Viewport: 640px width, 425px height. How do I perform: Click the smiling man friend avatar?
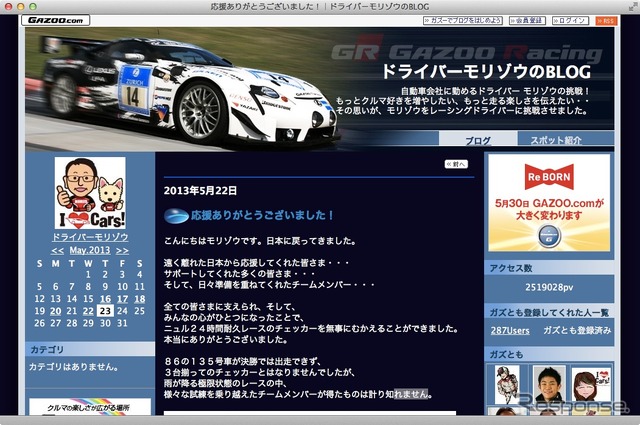549,385
